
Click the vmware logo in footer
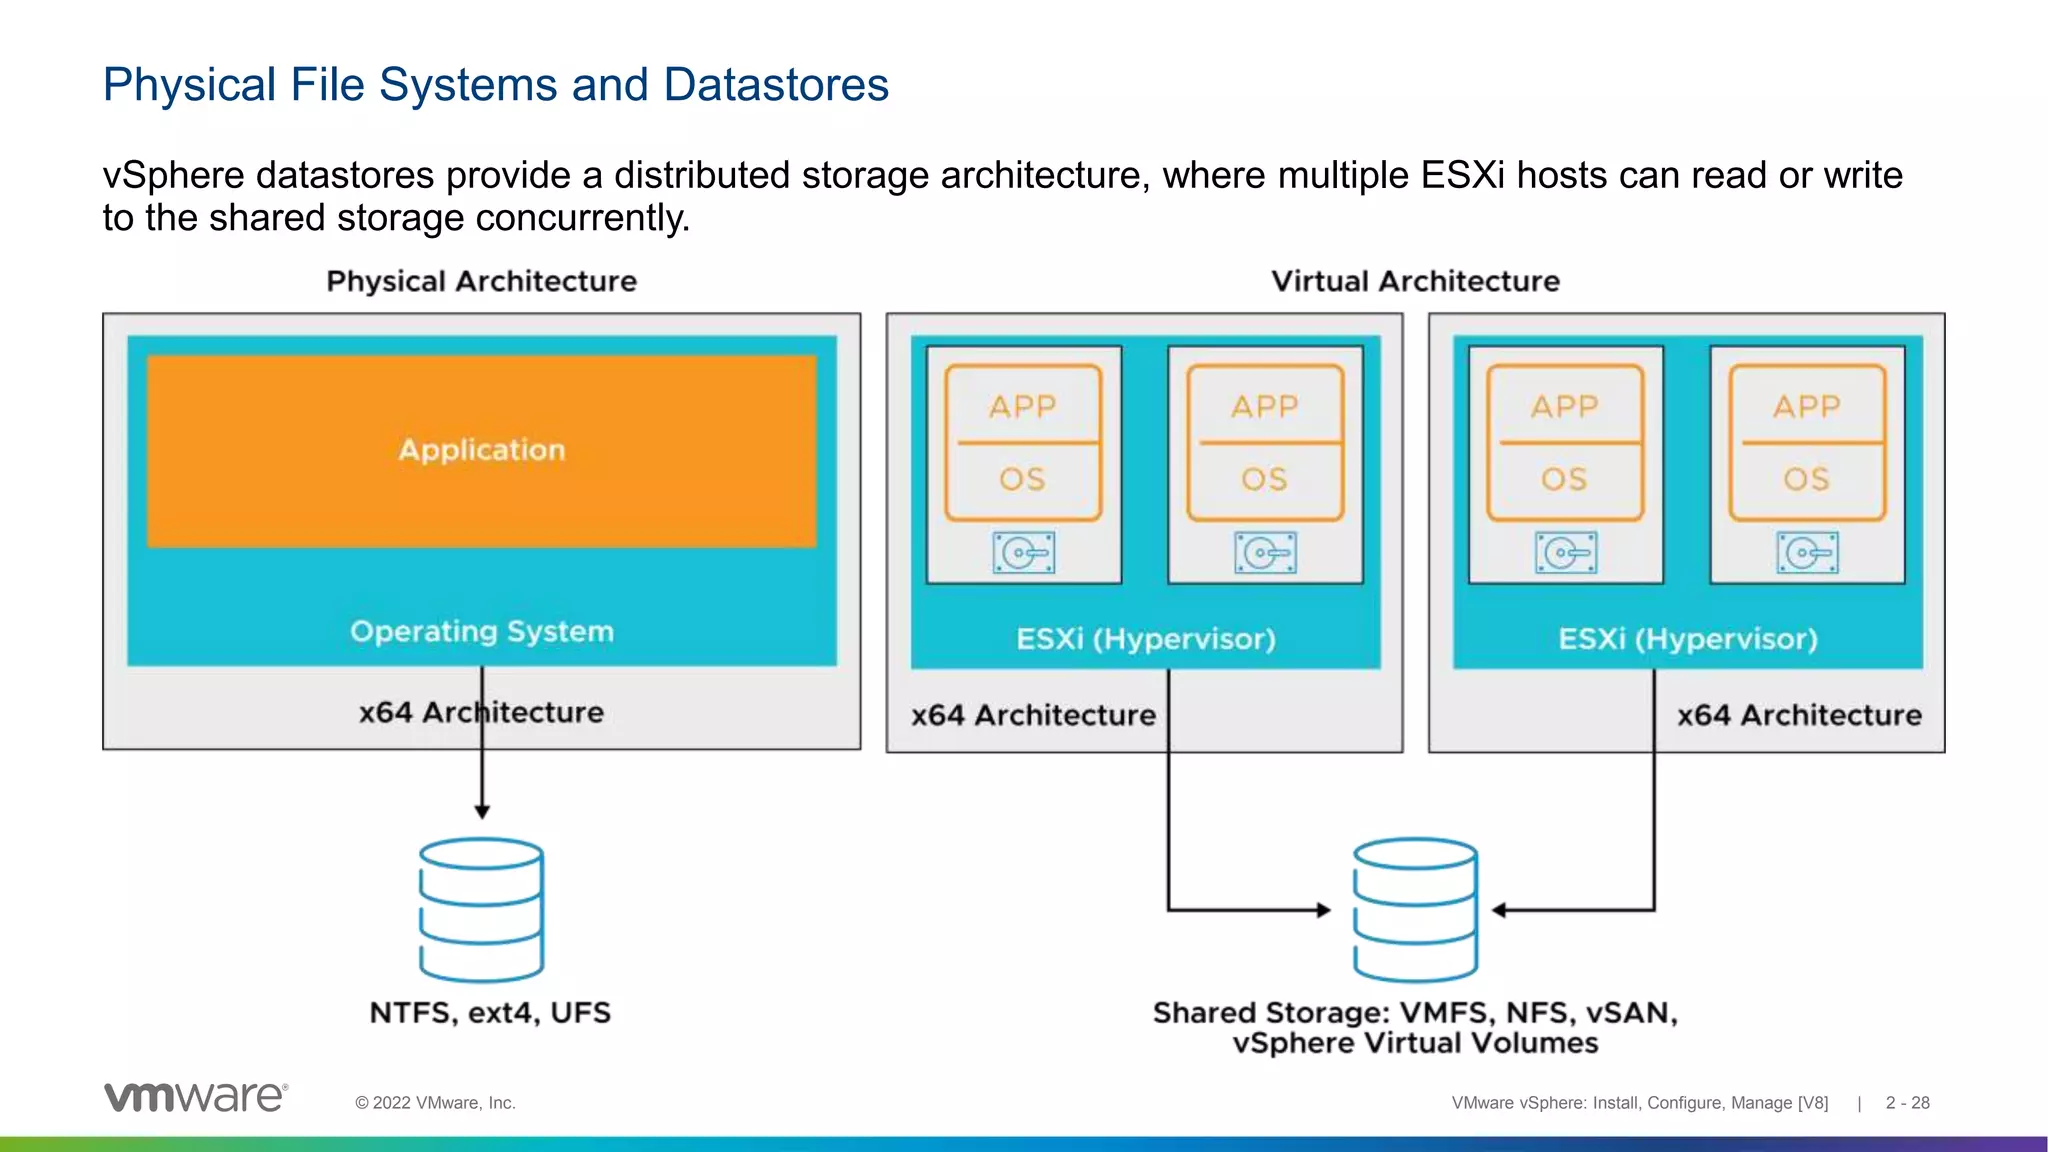click(x=196, y=1097)
